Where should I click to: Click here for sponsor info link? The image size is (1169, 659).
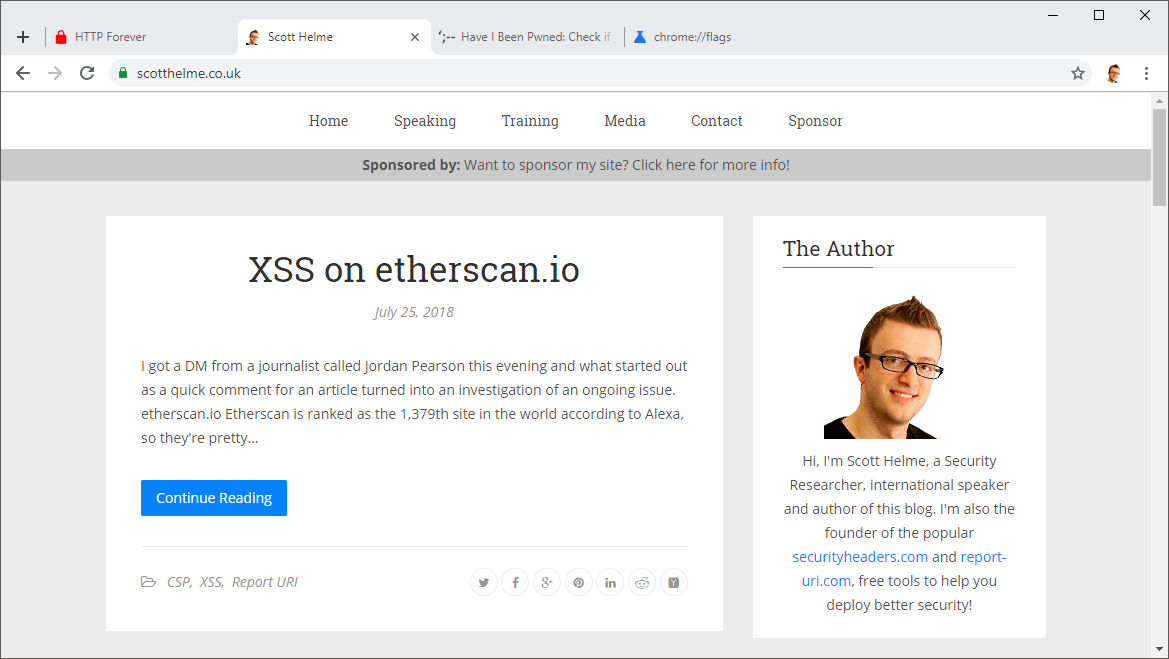[x=712, y=164]
